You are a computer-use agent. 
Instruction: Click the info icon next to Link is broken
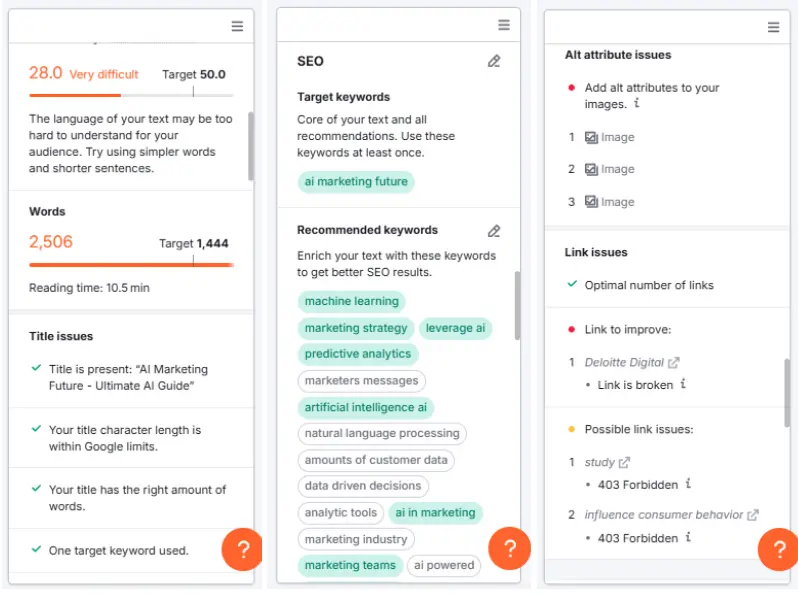(683, 384)
